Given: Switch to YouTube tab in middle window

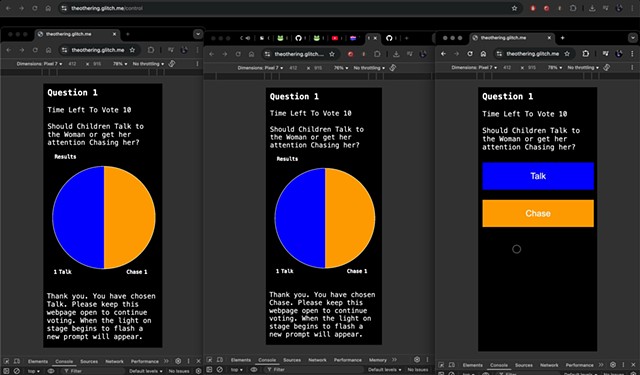Looking at the screenshot, I should point(335,38).
